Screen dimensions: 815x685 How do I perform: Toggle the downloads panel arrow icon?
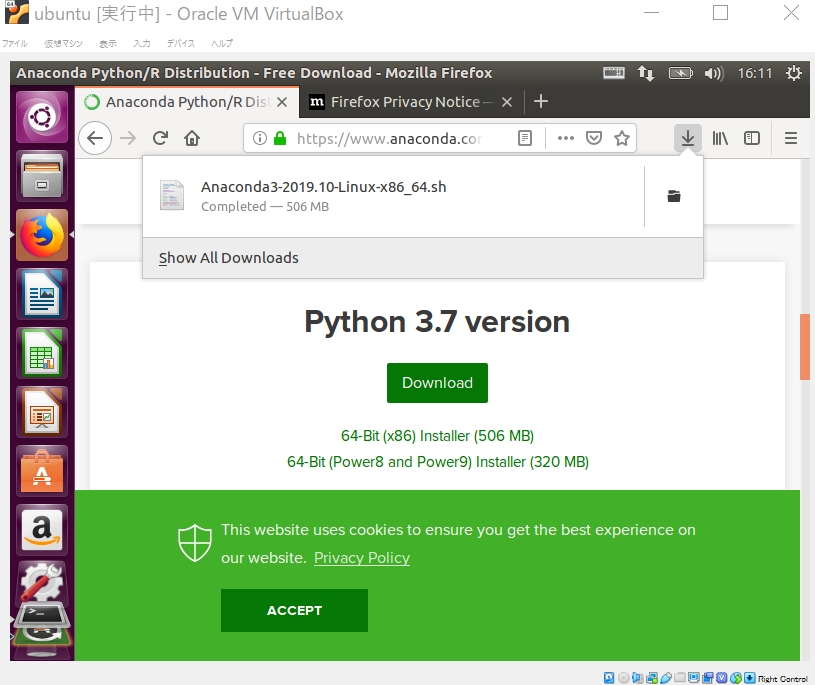[x=688, y=138]
